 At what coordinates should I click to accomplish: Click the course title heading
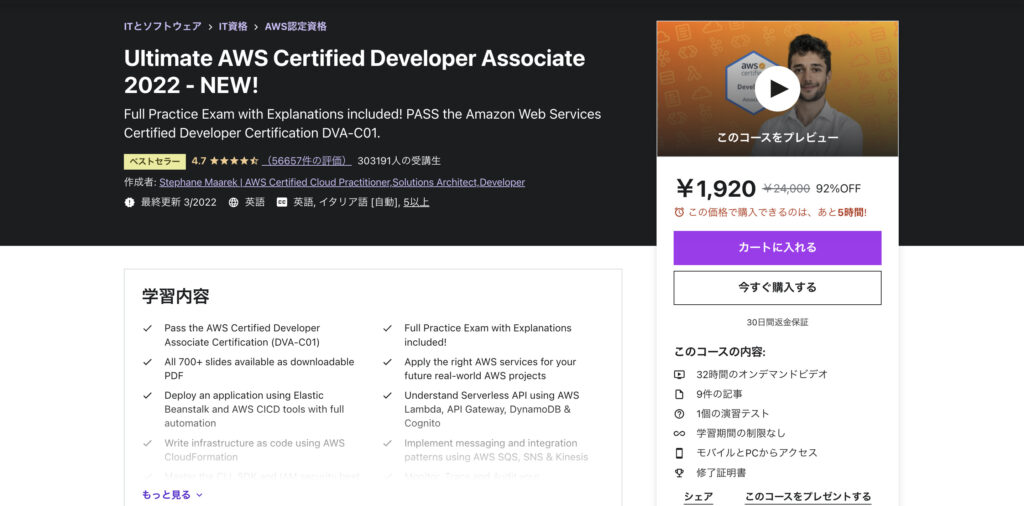(x=355, y=72)
